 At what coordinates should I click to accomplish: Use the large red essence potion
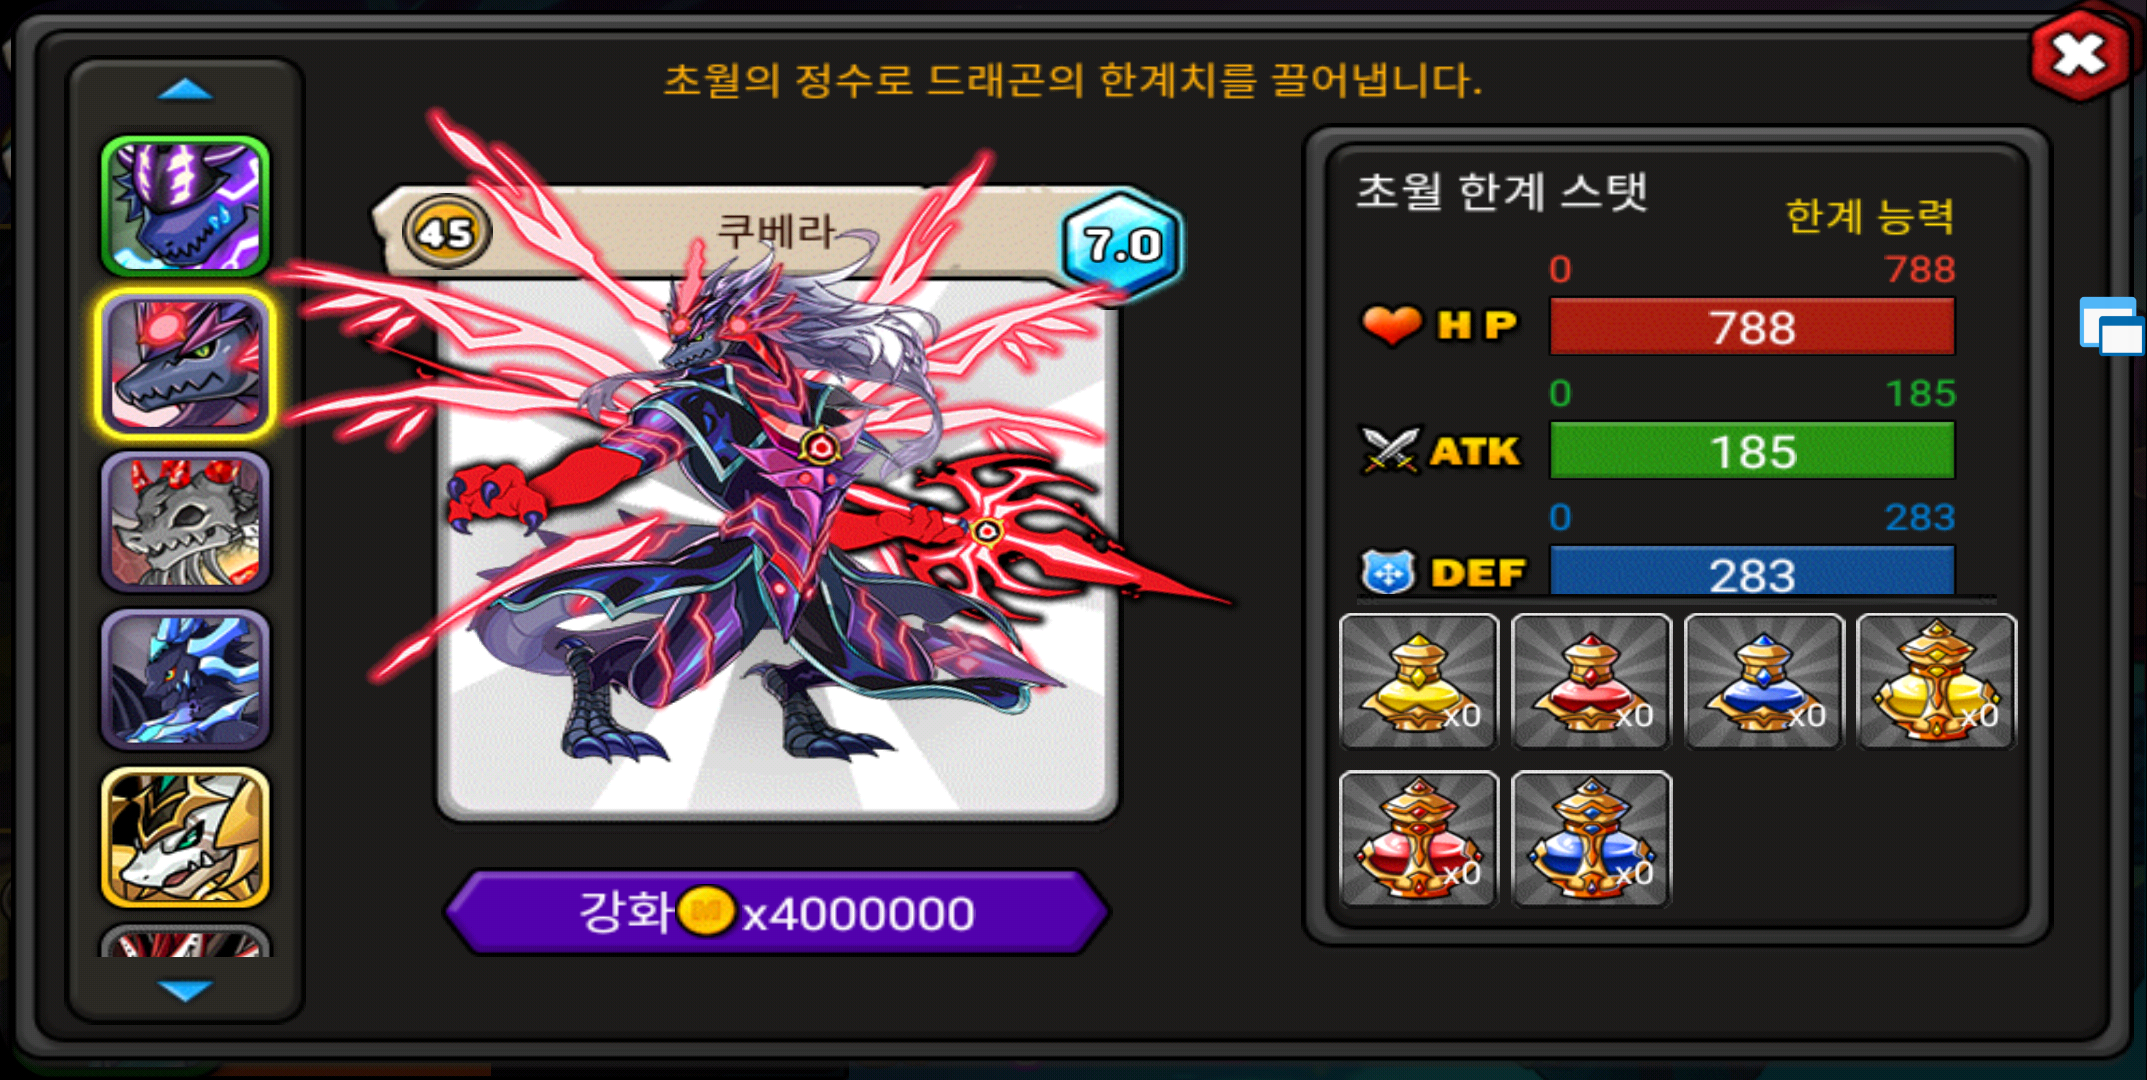point(1419,838)
